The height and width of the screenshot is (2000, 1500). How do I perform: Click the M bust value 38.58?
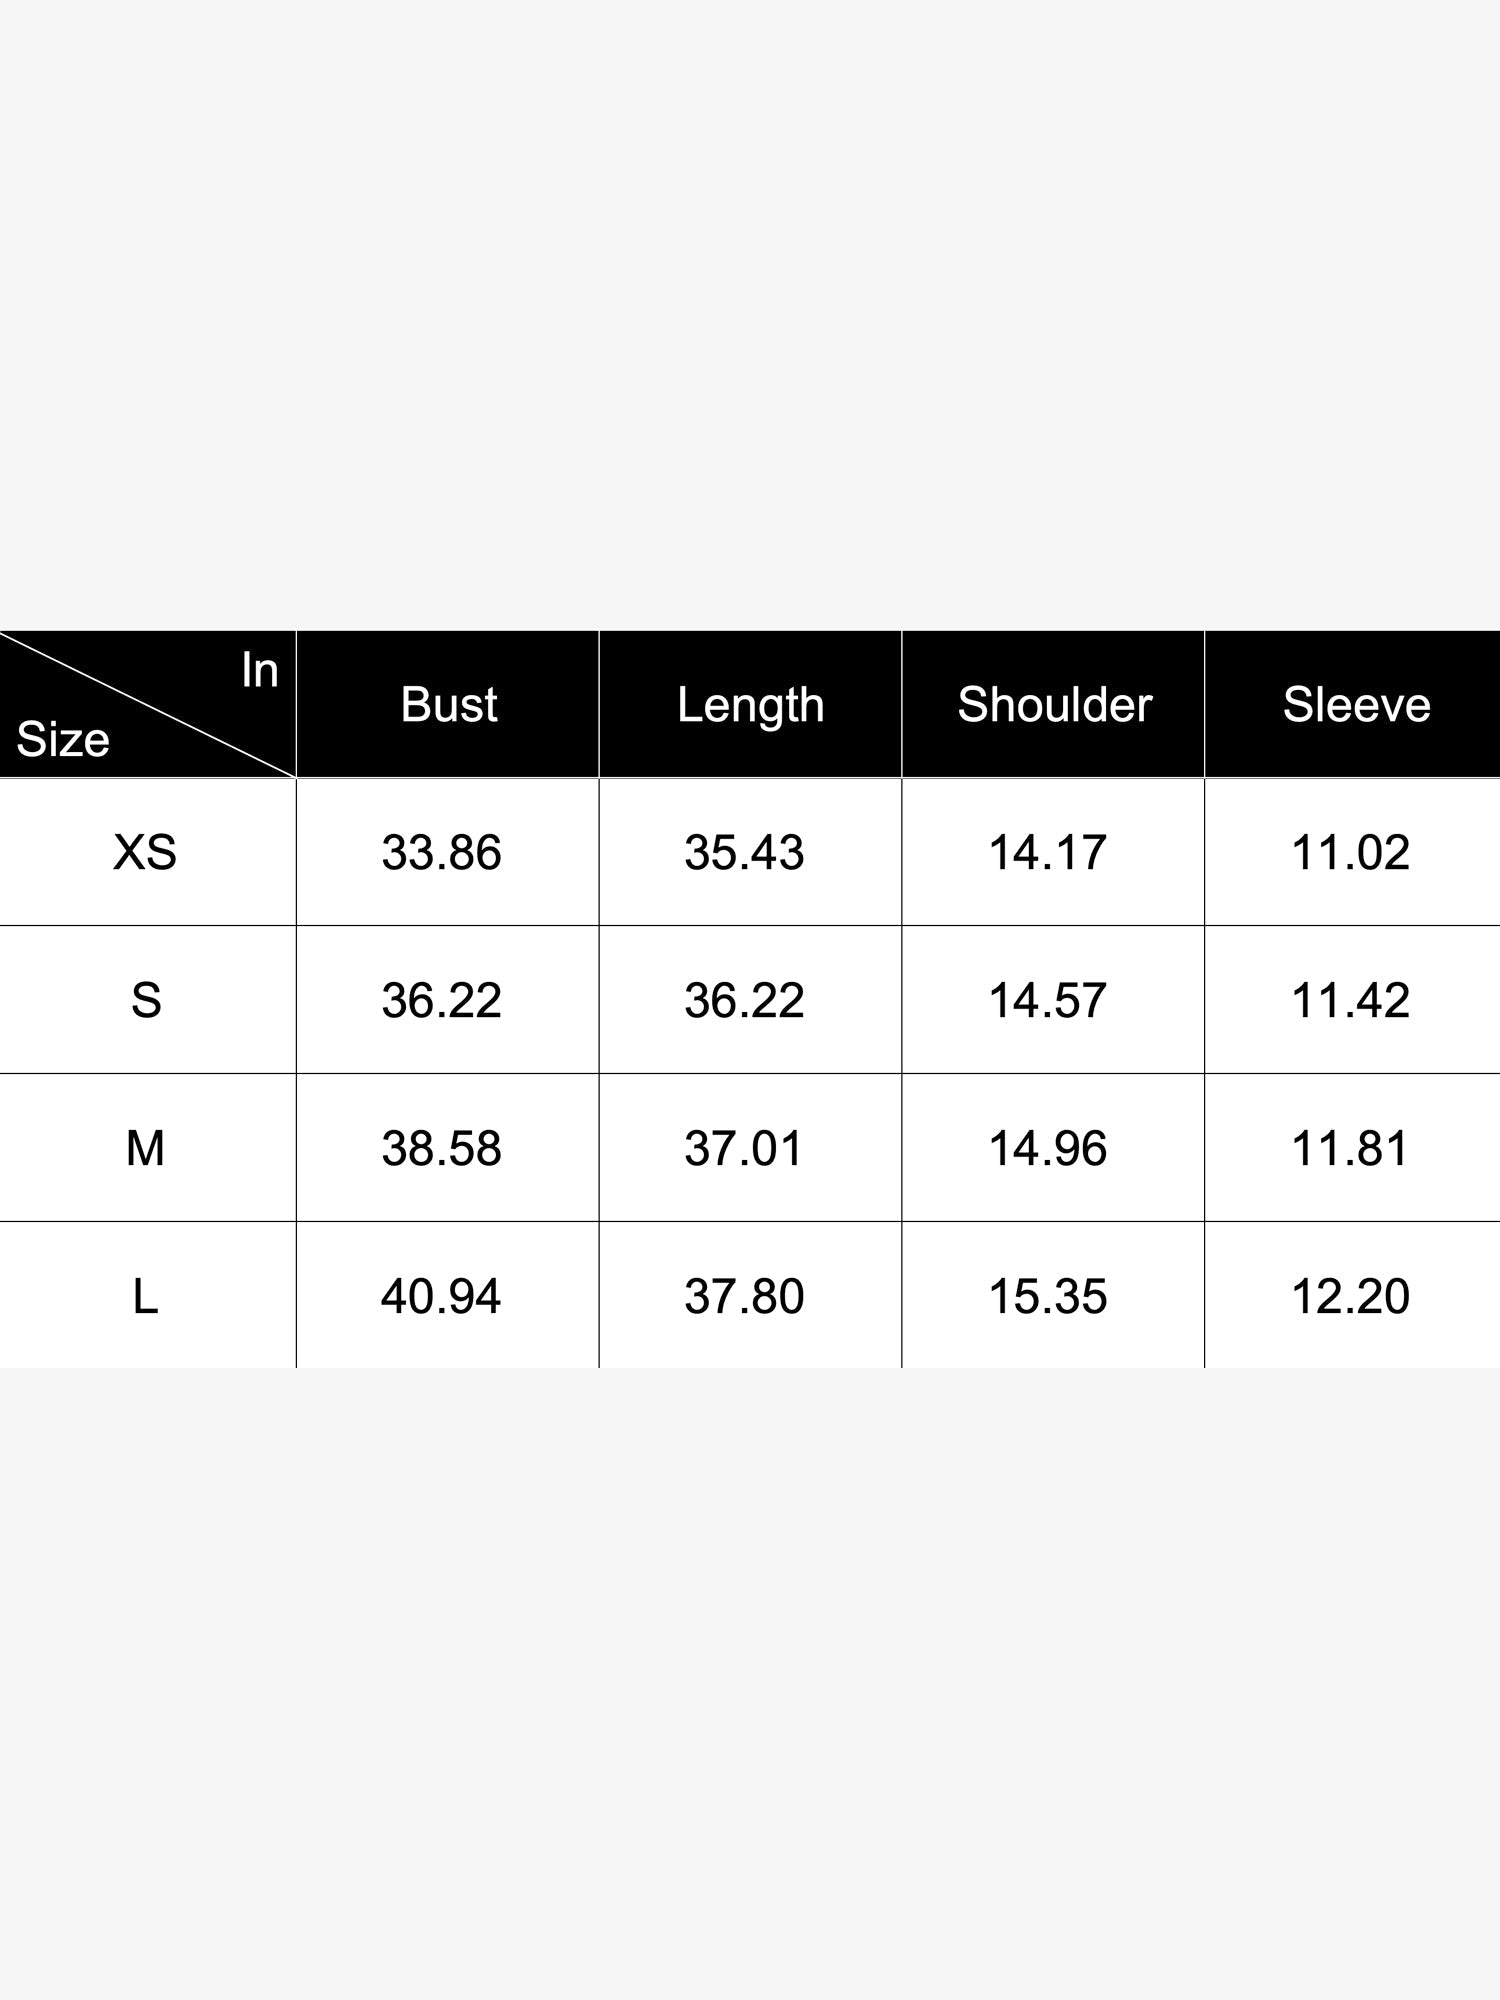441,1148
